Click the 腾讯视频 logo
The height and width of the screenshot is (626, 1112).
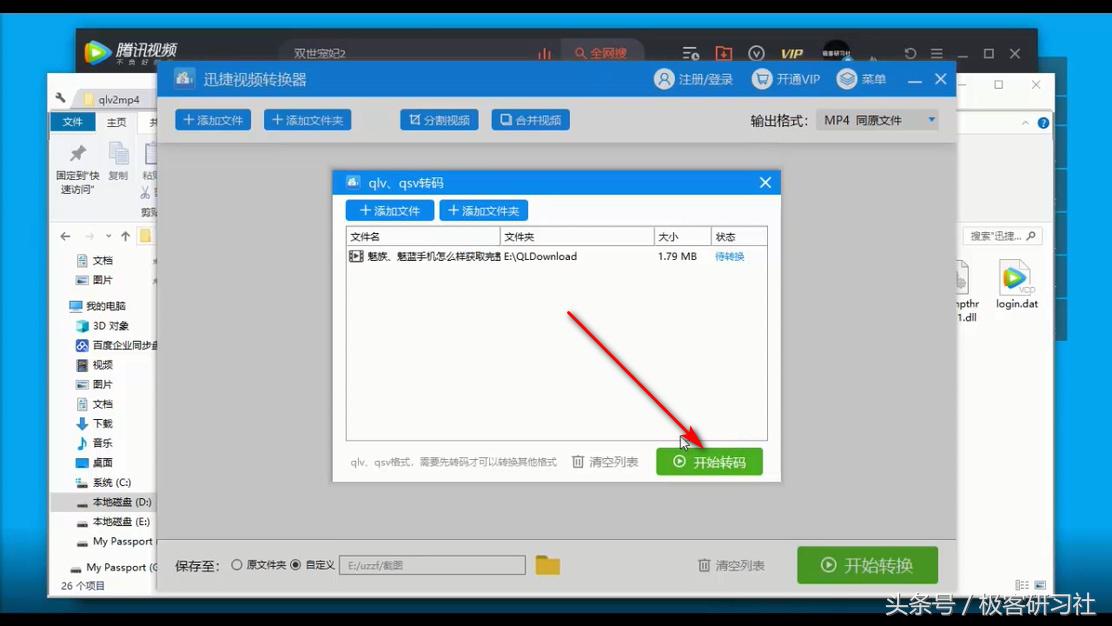pos(130,52)
